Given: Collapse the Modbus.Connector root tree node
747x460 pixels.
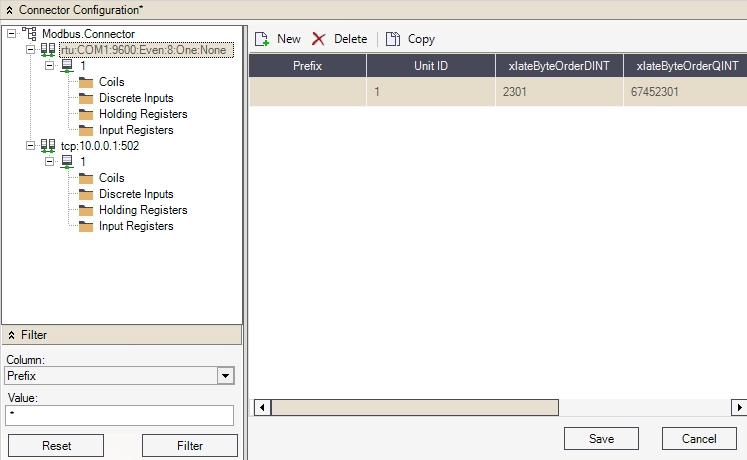Looking at the screenshot, I should click(x=11, y=34).
